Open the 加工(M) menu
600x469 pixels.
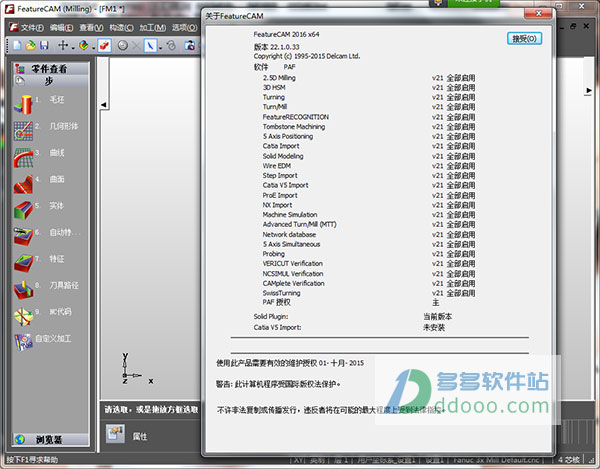point(153,28)
